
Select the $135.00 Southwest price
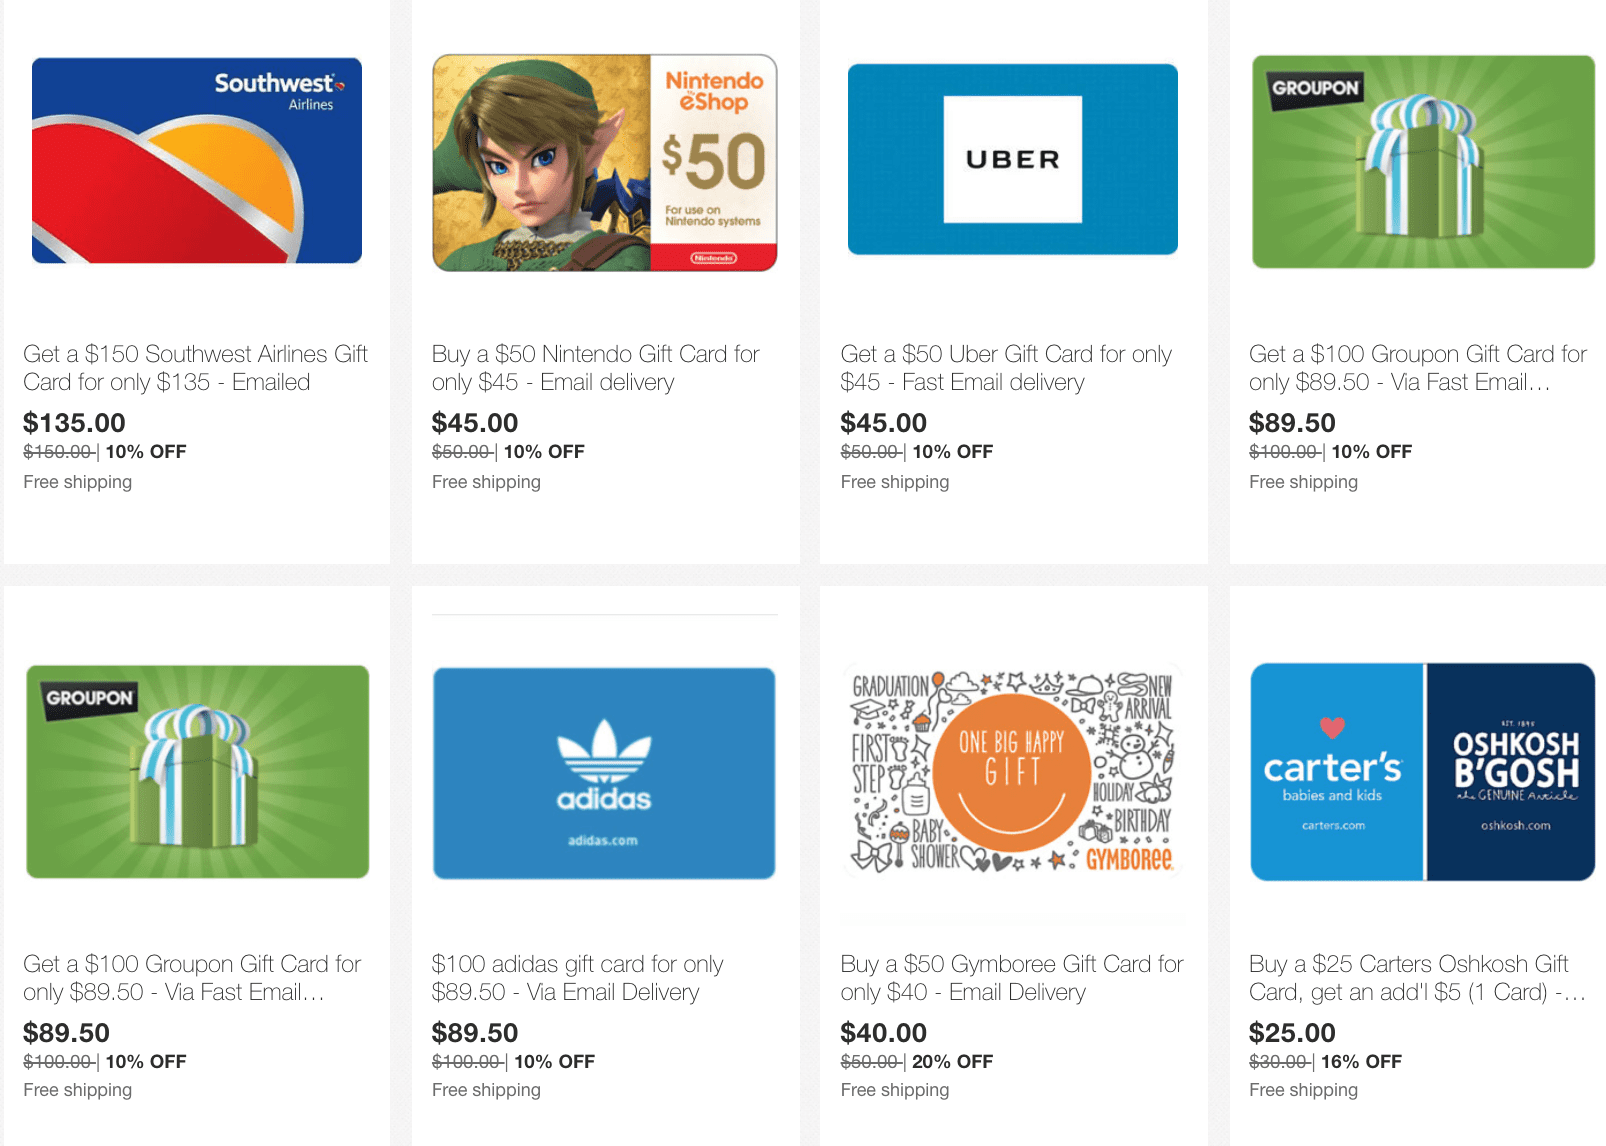[75, 423]
